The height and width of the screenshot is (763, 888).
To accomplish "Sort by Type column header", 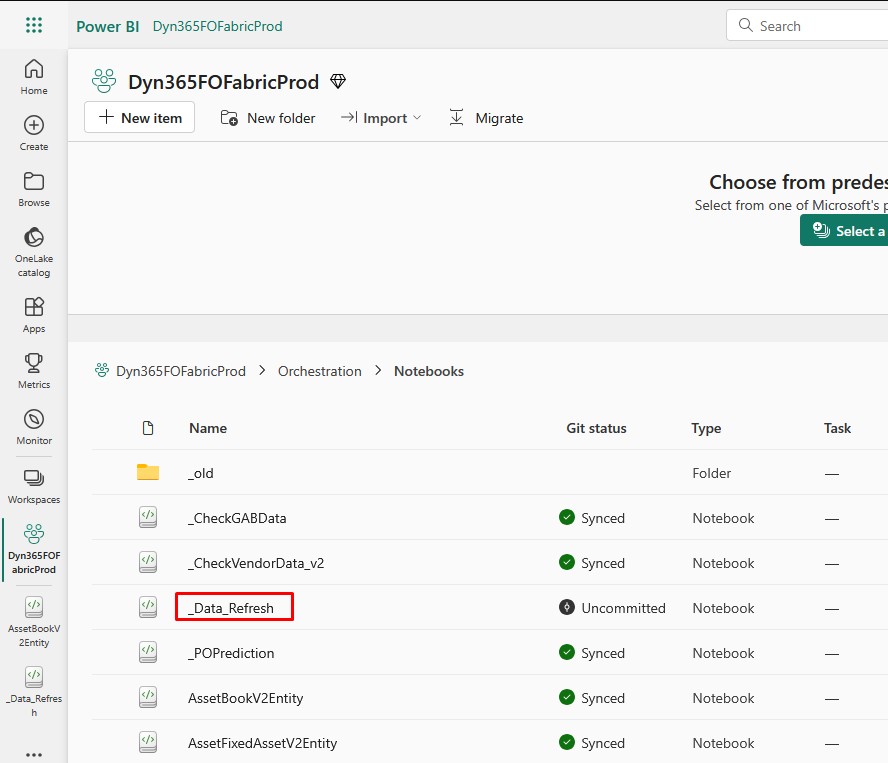I will [706, 428].
